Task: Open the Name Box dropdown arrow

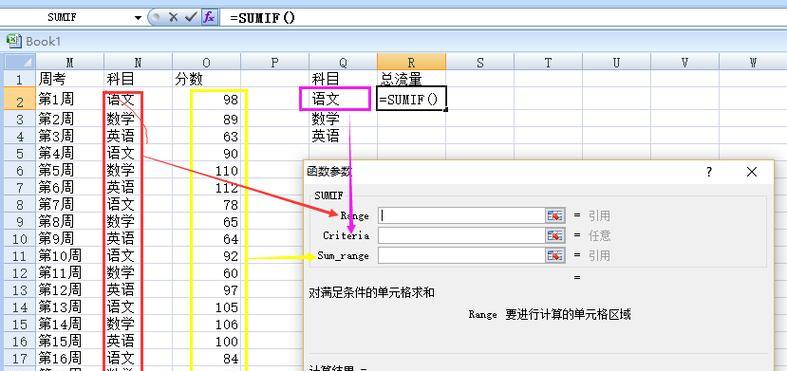Action: point(138,18)
